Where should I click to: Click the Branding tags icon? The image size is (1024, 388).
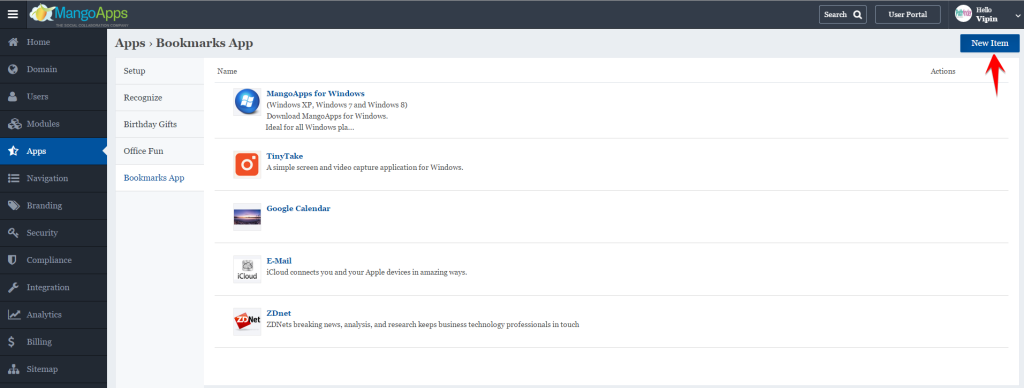14,205
